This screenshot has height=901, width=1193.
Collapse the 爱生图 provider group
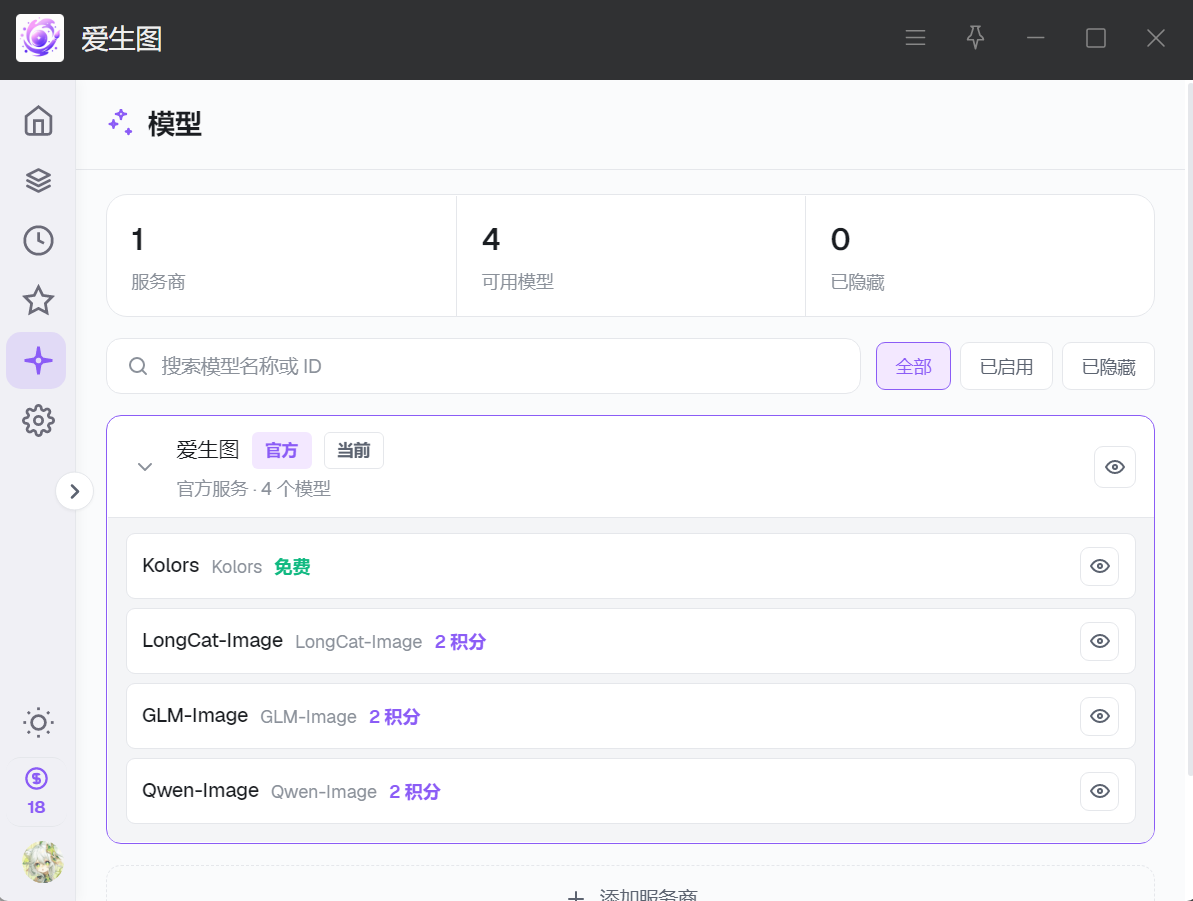(145, 467)
